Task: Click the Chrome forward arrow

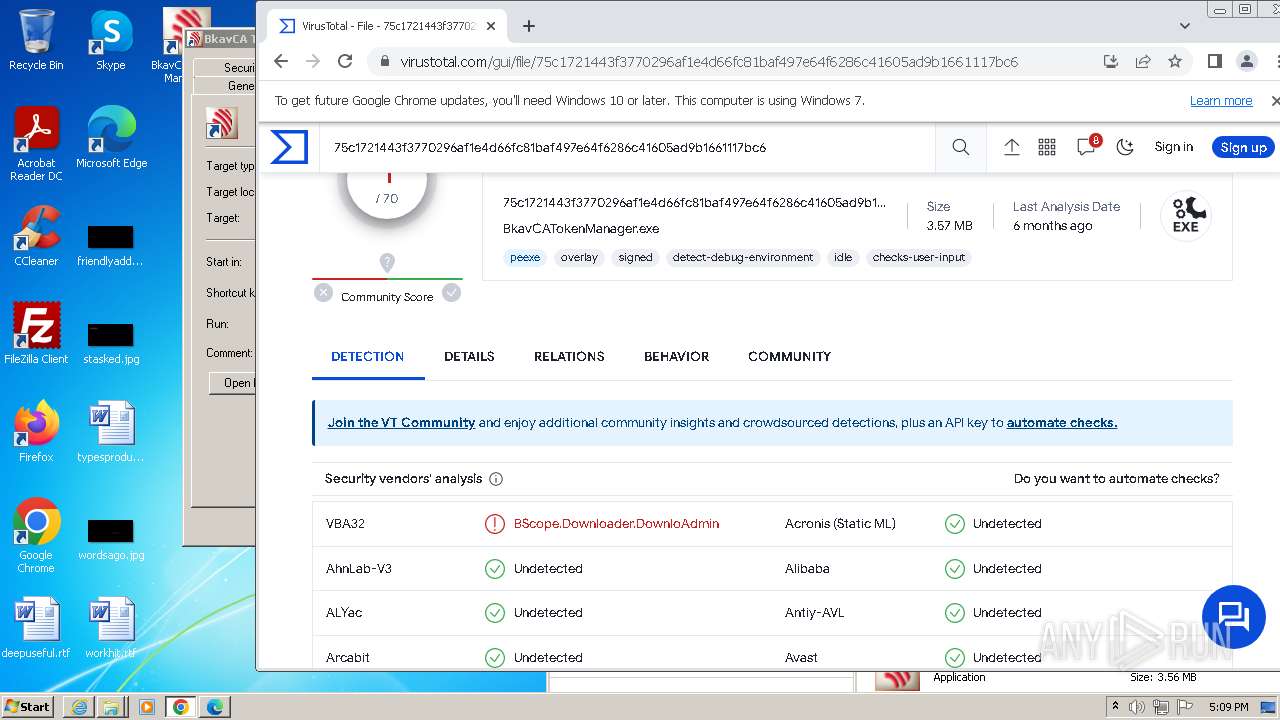Action: click(x=313, y=61)
